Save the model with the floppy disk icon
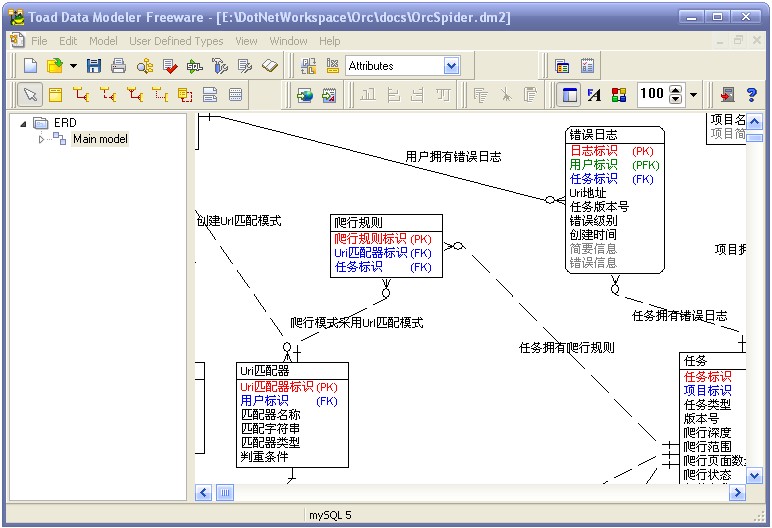 (94, 66)
